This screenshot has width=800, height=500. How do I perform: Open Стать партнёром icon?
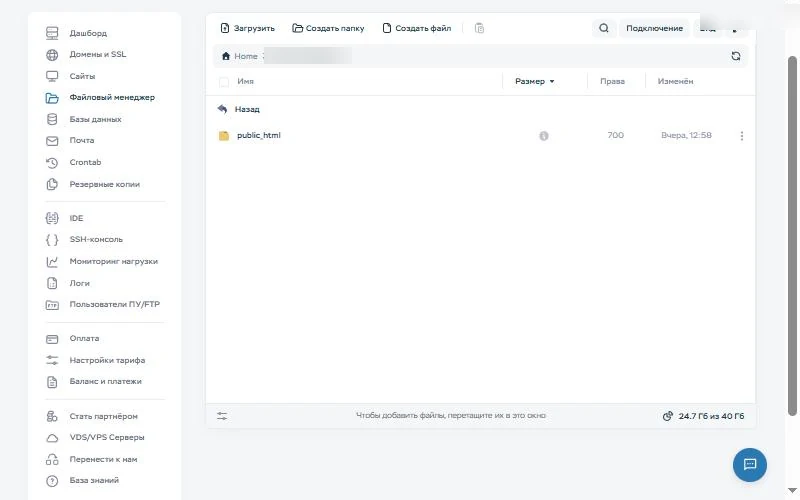pyautogui.click(x=52, y=417)
